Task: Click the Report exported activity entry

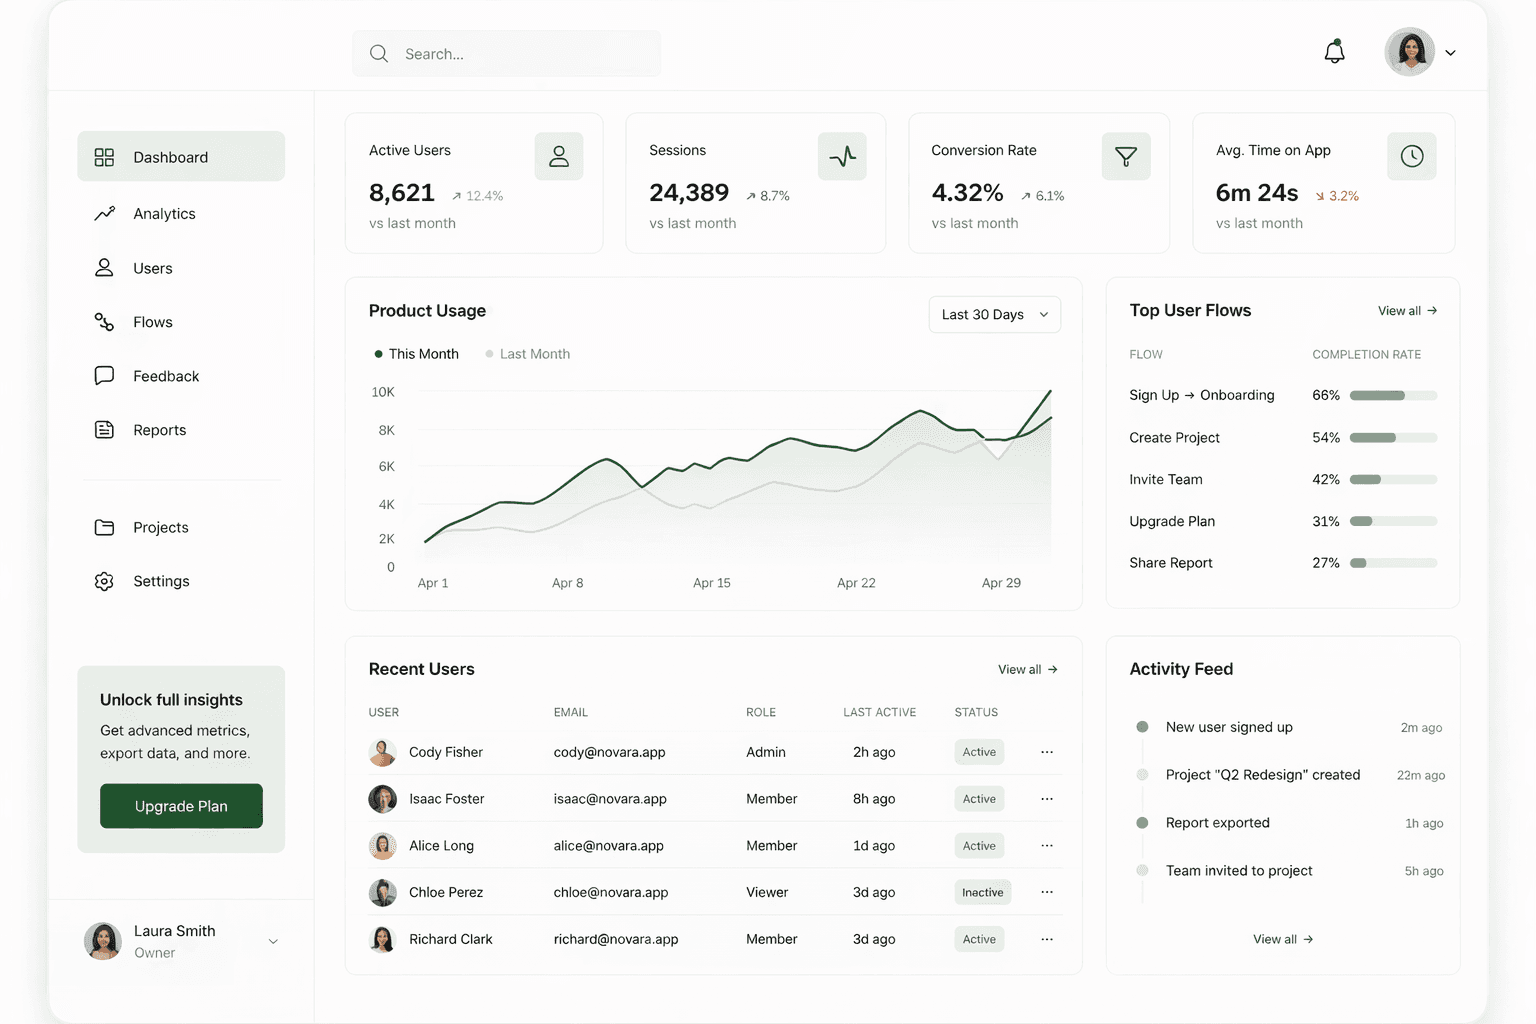Action: [1217, 823]
